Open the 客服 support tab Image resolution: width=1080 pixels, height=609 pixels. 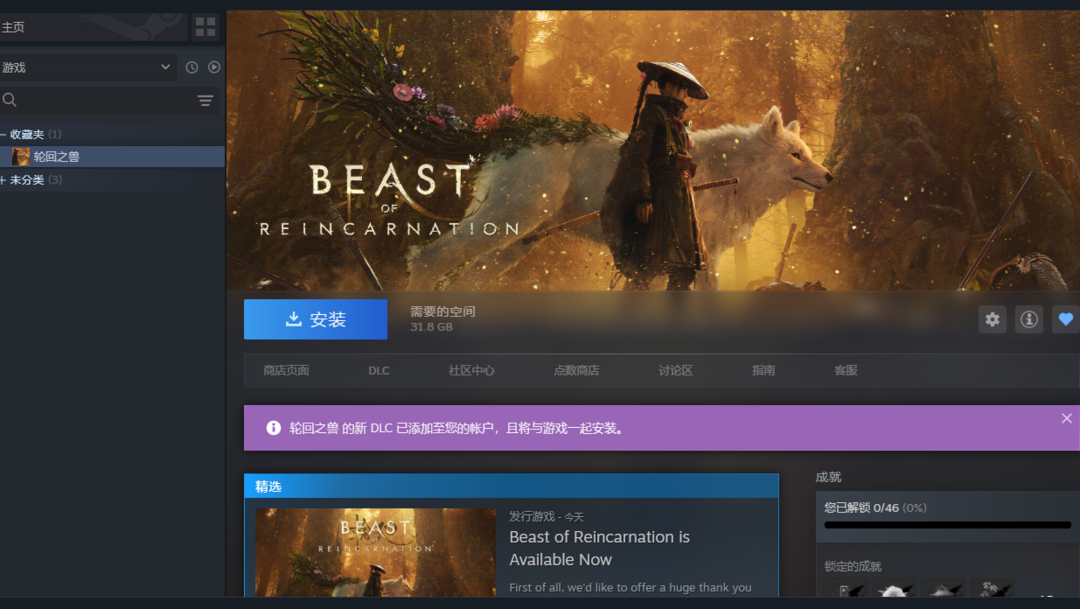click(846, 370)
